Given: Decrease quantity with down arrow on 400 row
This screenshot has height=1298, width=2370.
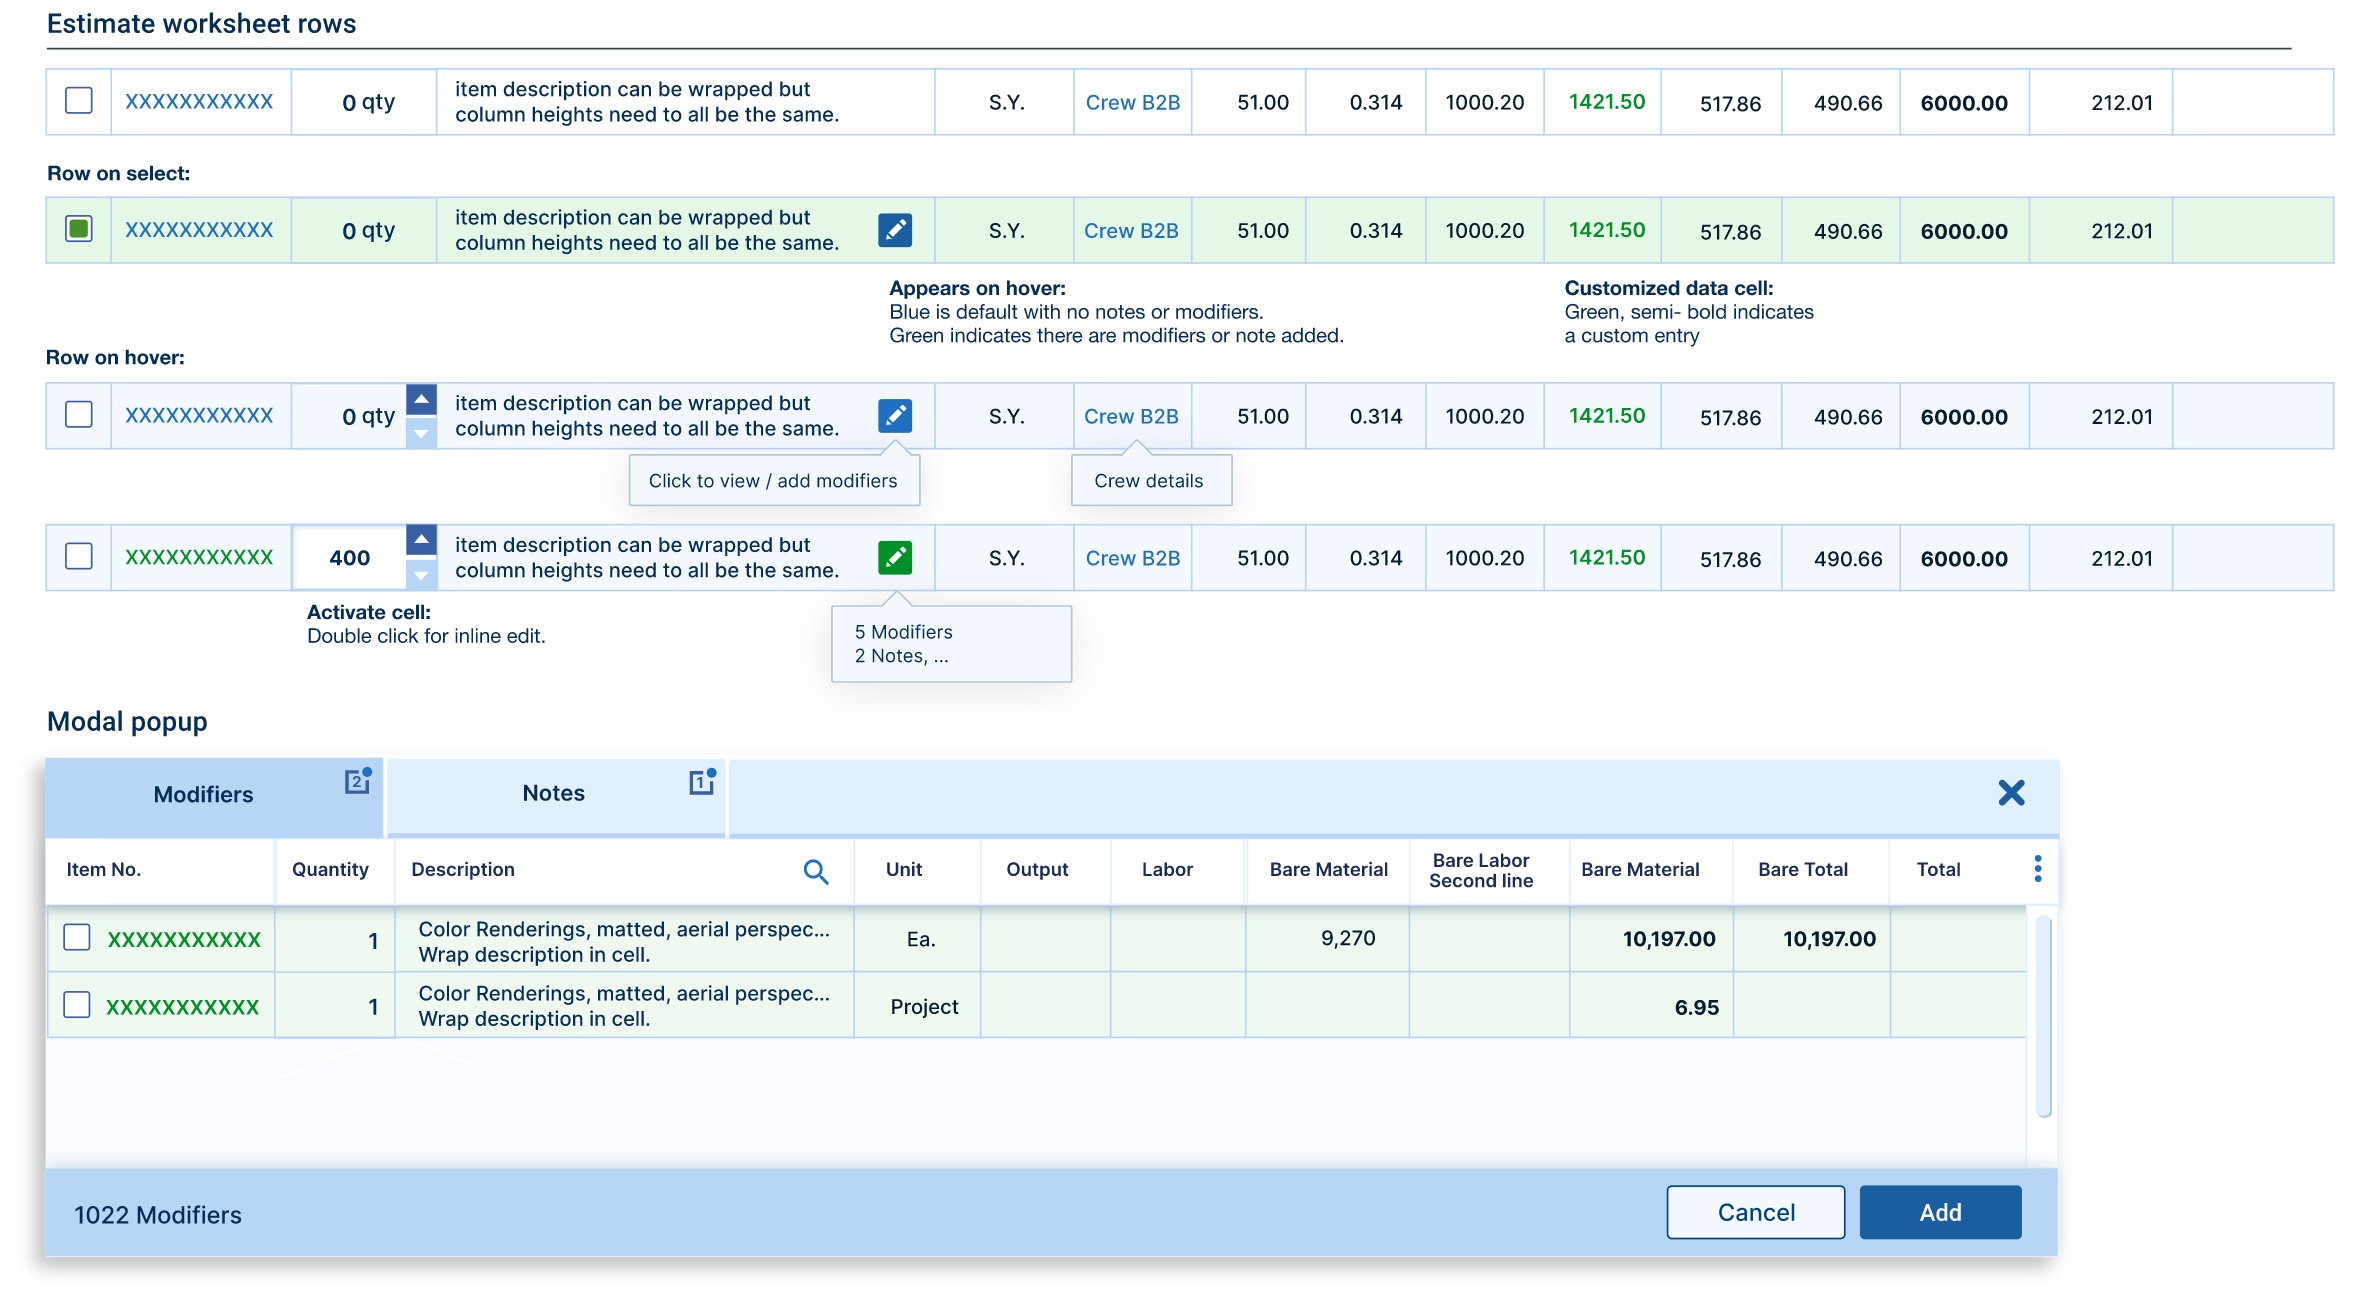Looking at the screenshot, I should click(x=421, y=574).
